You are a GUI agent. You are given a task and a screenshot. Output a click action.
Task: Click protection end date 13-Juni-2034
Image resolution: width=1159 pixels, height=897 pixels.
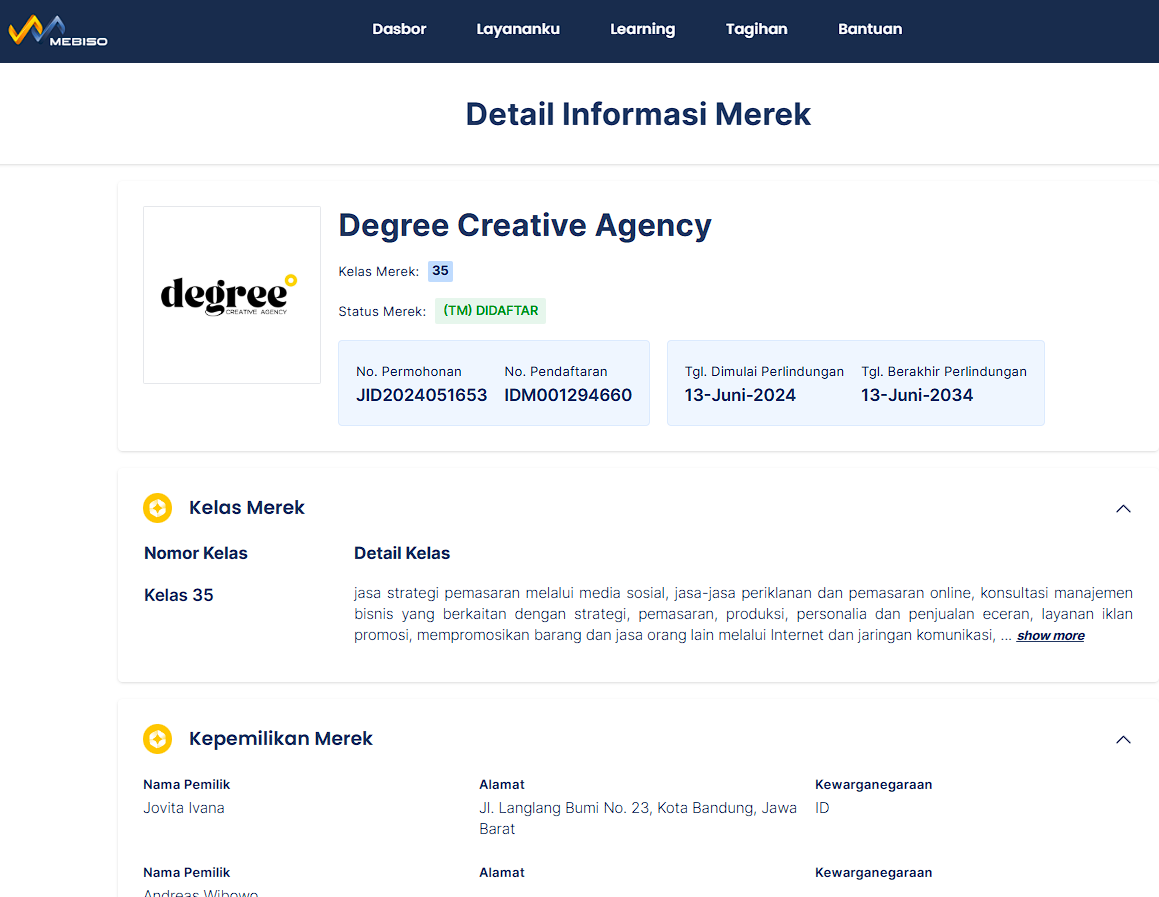[x=917, y=395]
